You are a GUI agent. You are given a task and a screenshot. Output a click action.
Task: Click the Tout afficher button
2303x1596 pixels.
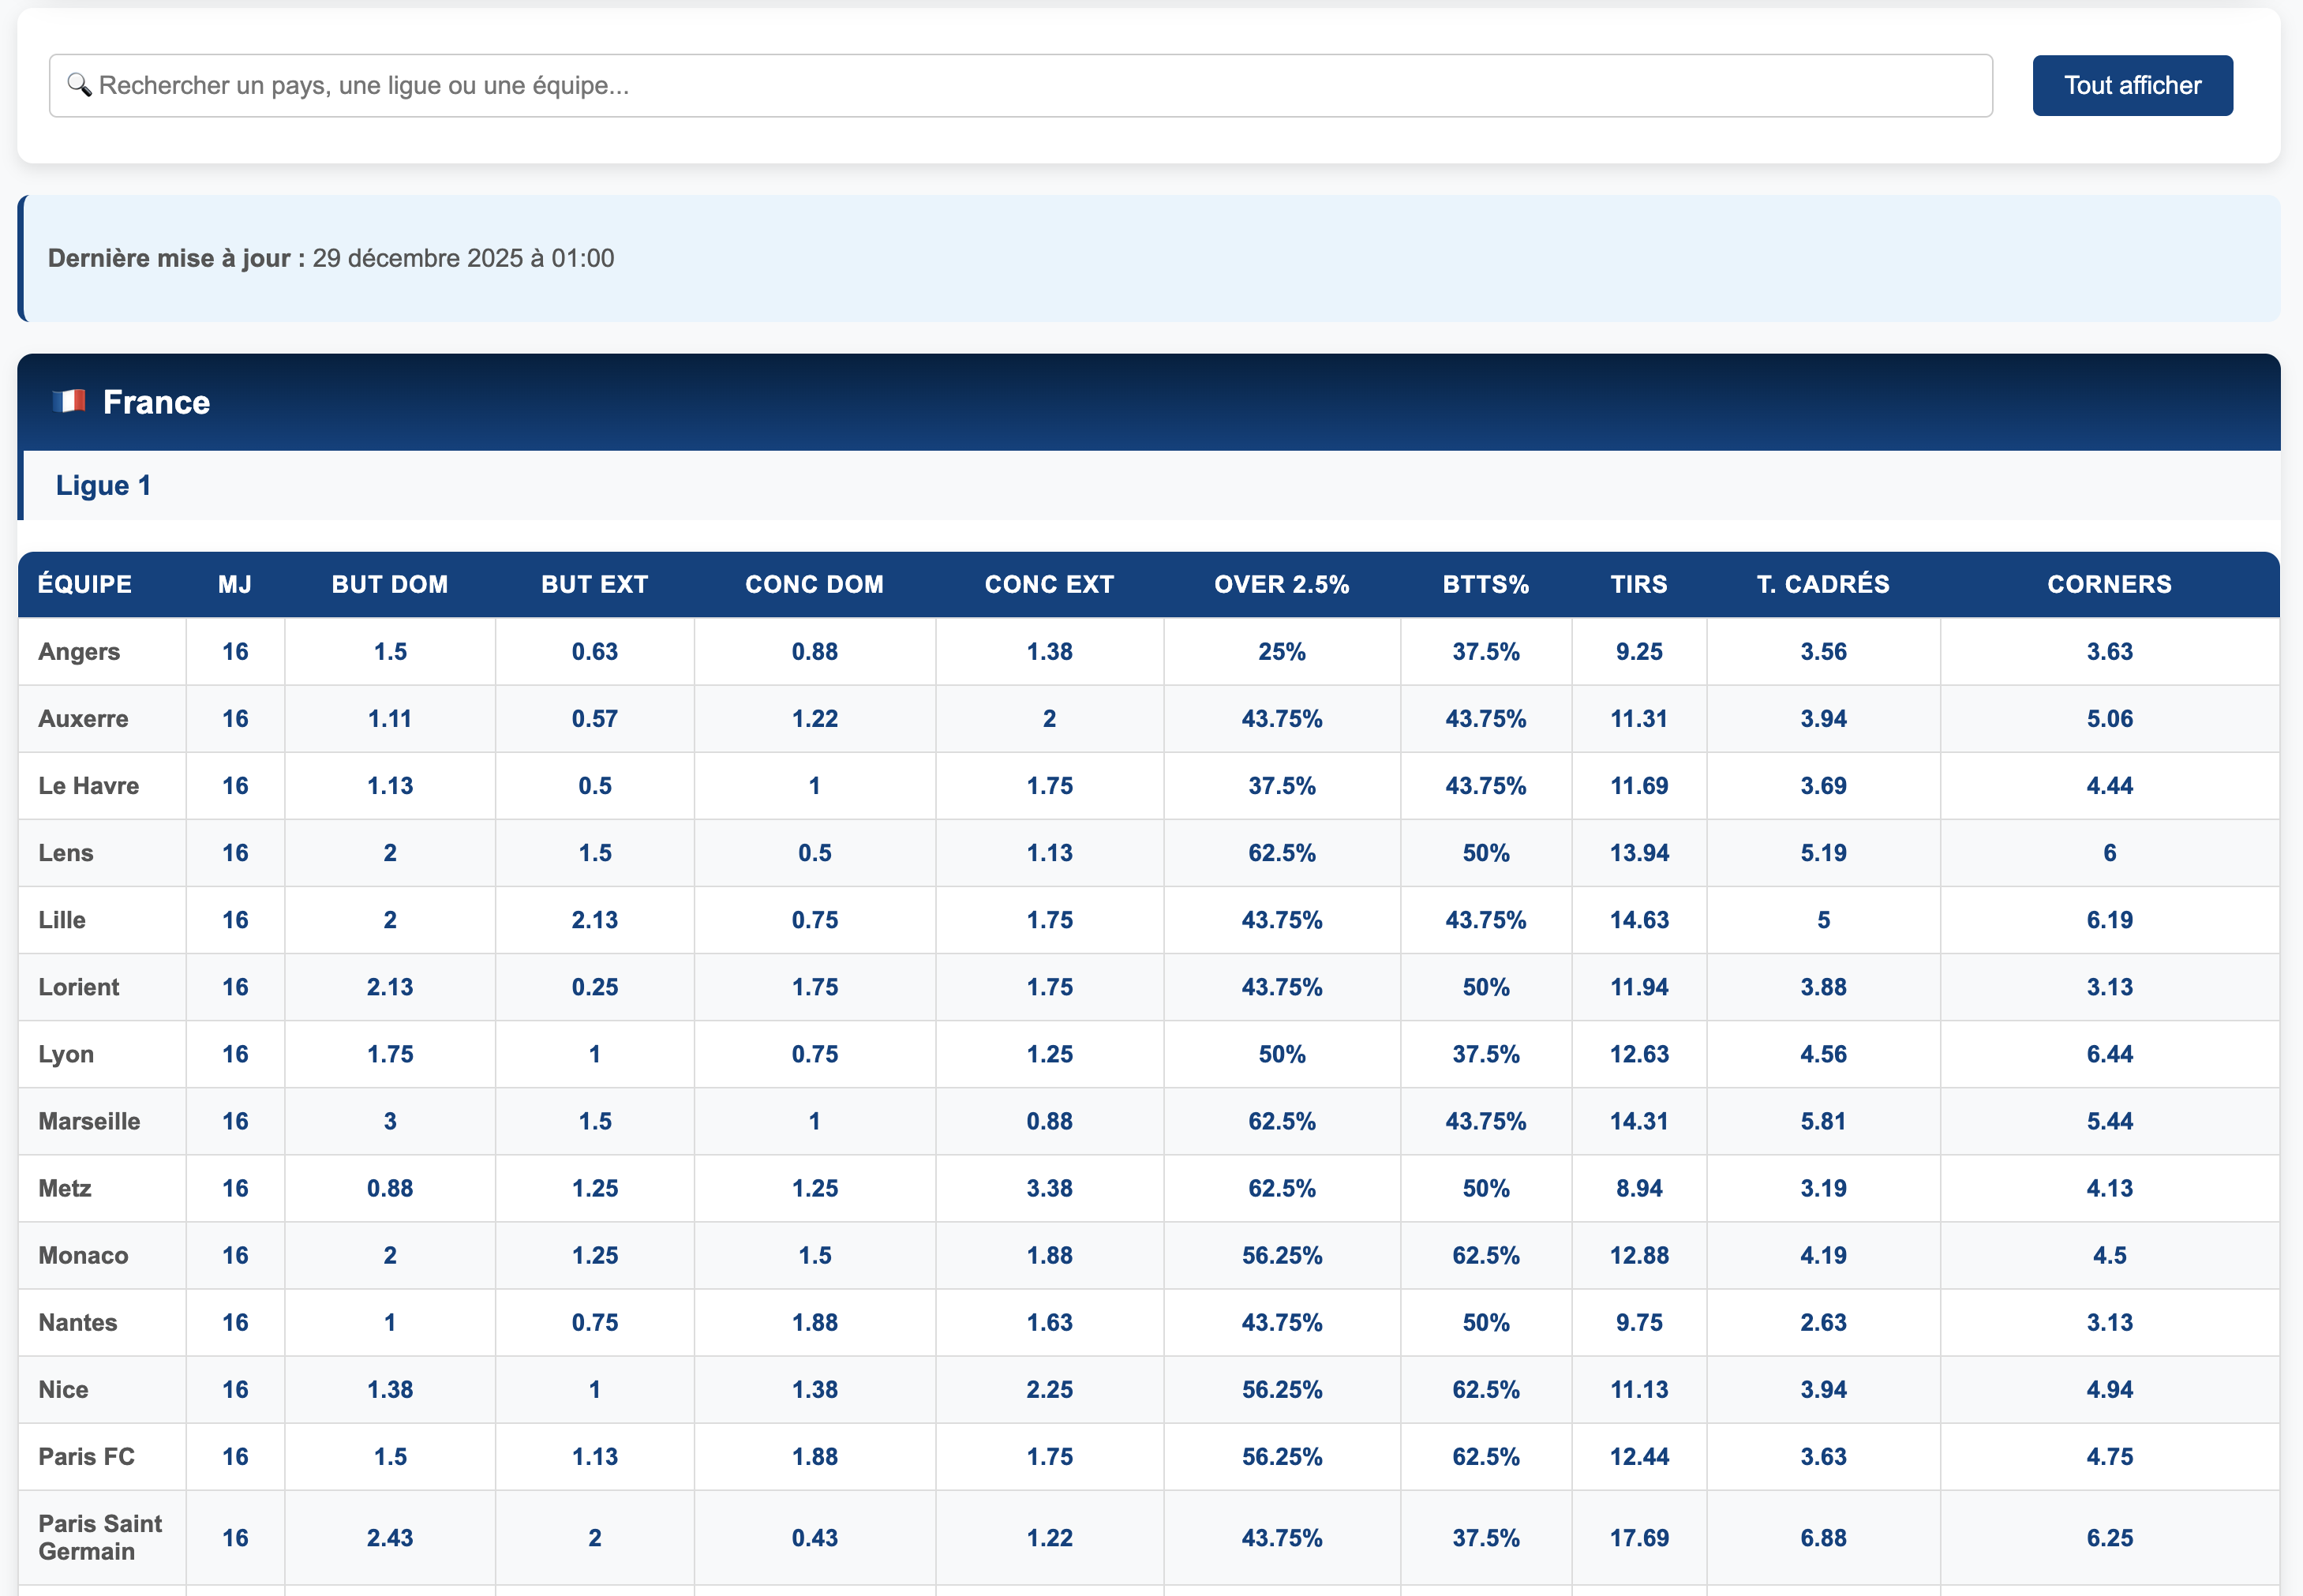[2131, 86]
